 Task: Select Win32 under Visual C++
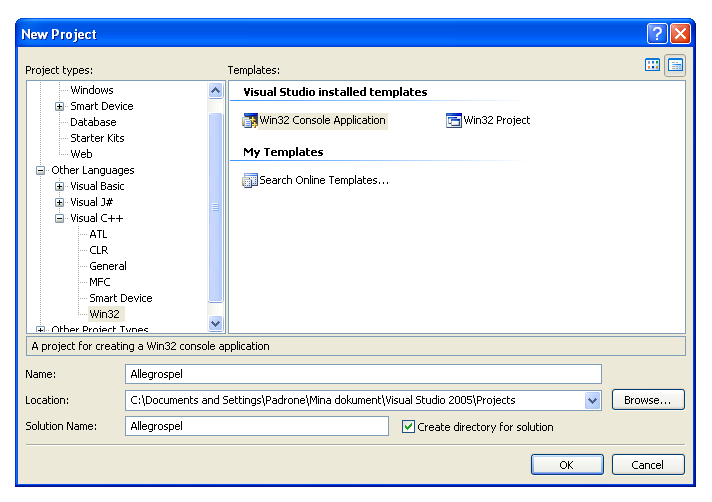click(104, 314)
